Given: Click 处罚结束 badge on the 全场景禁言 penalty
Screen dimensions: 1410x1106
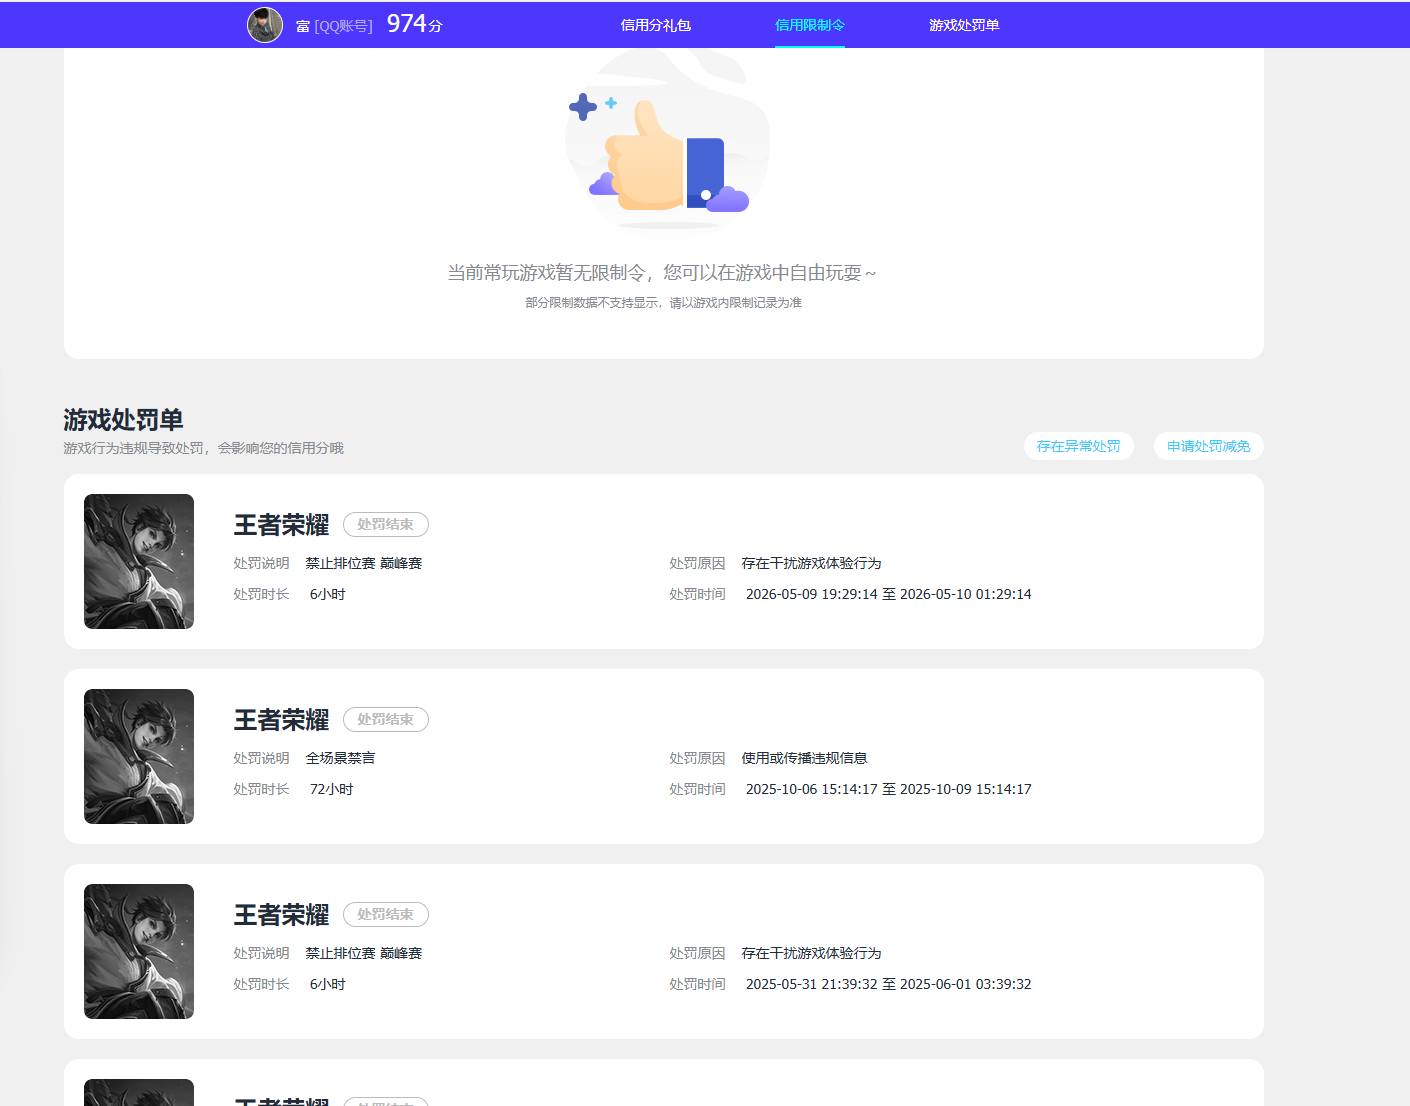Looking at the screenshot, I should coord(386,719).
